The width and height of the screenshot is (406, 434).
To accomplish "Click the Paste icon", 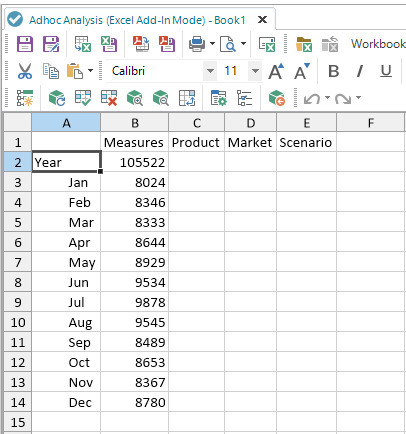I will click(x=75, y=71).
